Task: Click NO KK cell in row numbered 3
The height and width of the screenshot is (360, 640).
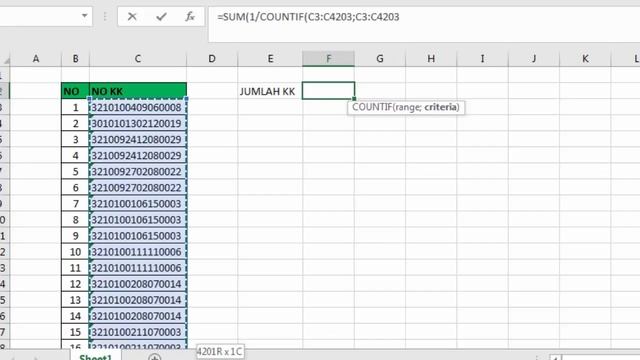Action: point(138,140)
